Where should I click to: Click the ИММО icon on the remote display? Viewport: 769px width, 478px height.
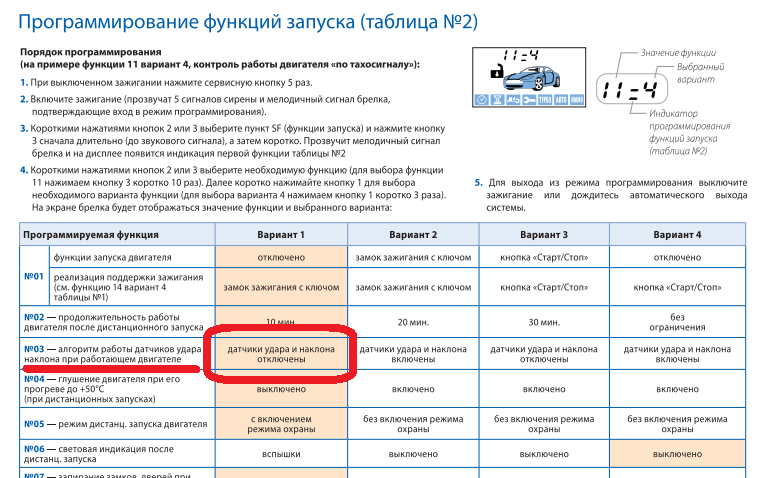[576, 100]
